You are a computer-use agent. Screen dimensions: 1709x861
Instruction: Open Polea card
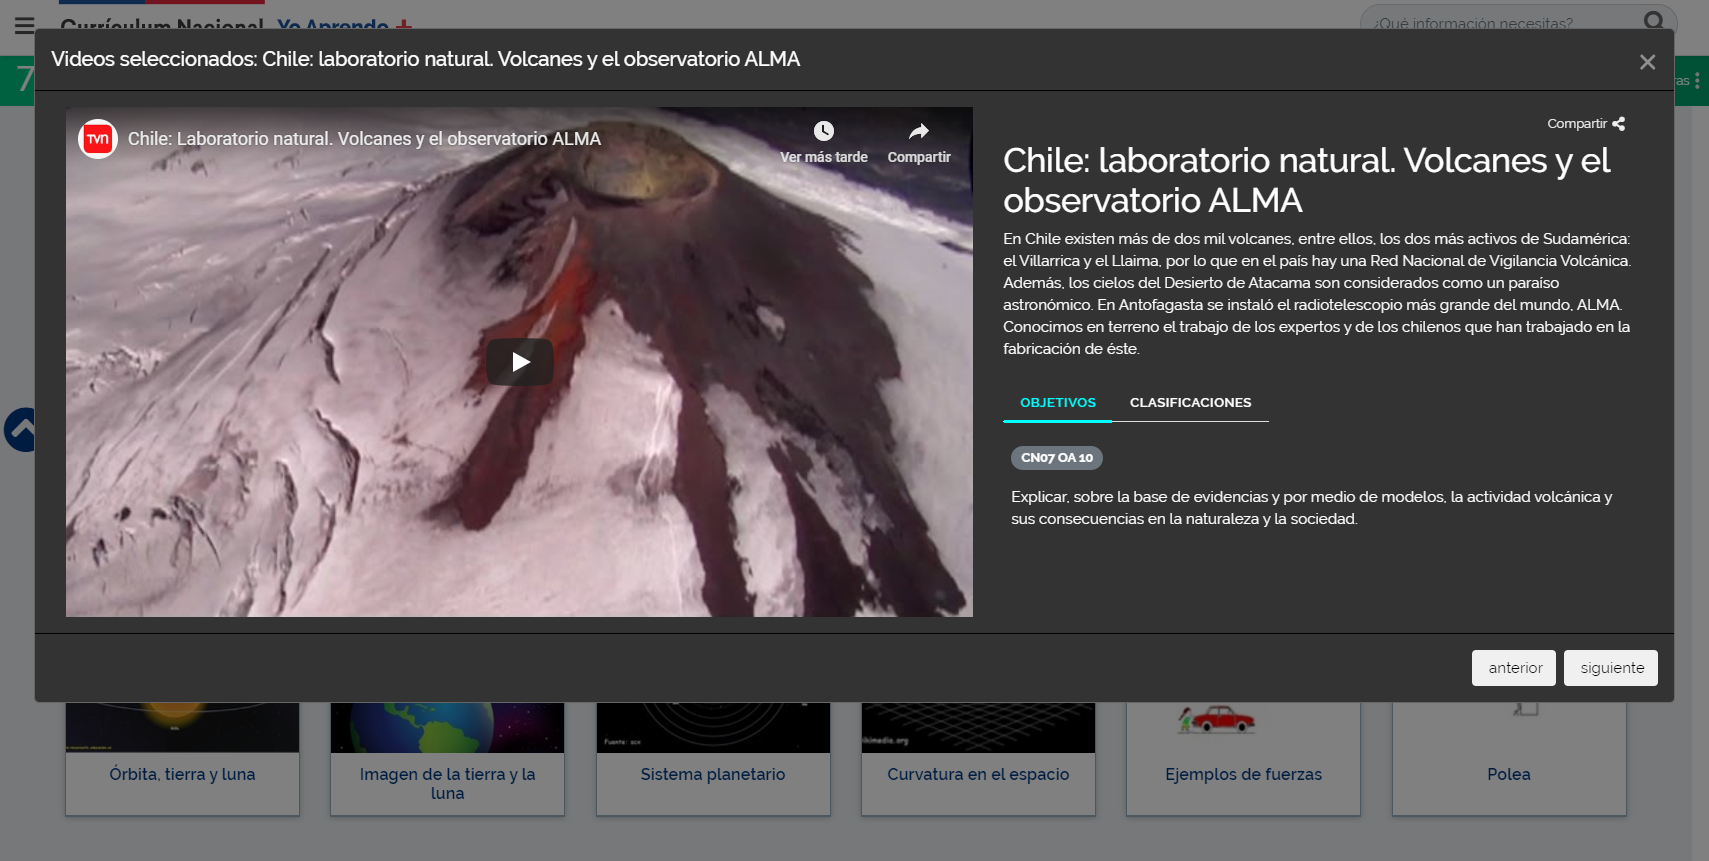pos(1509,759)
